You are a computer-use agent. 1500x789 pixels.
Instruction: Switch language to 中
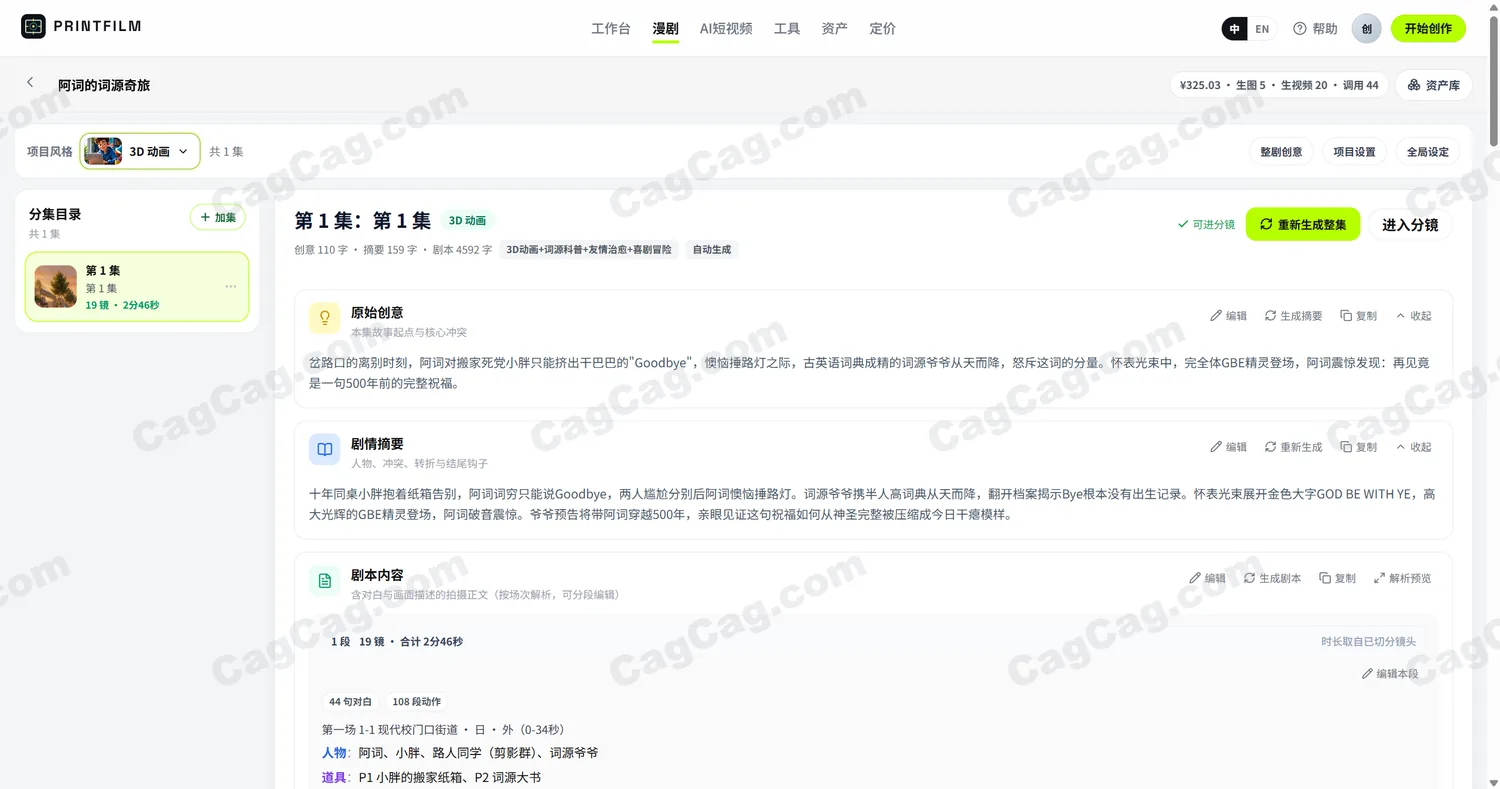[x=1235, y=29]
